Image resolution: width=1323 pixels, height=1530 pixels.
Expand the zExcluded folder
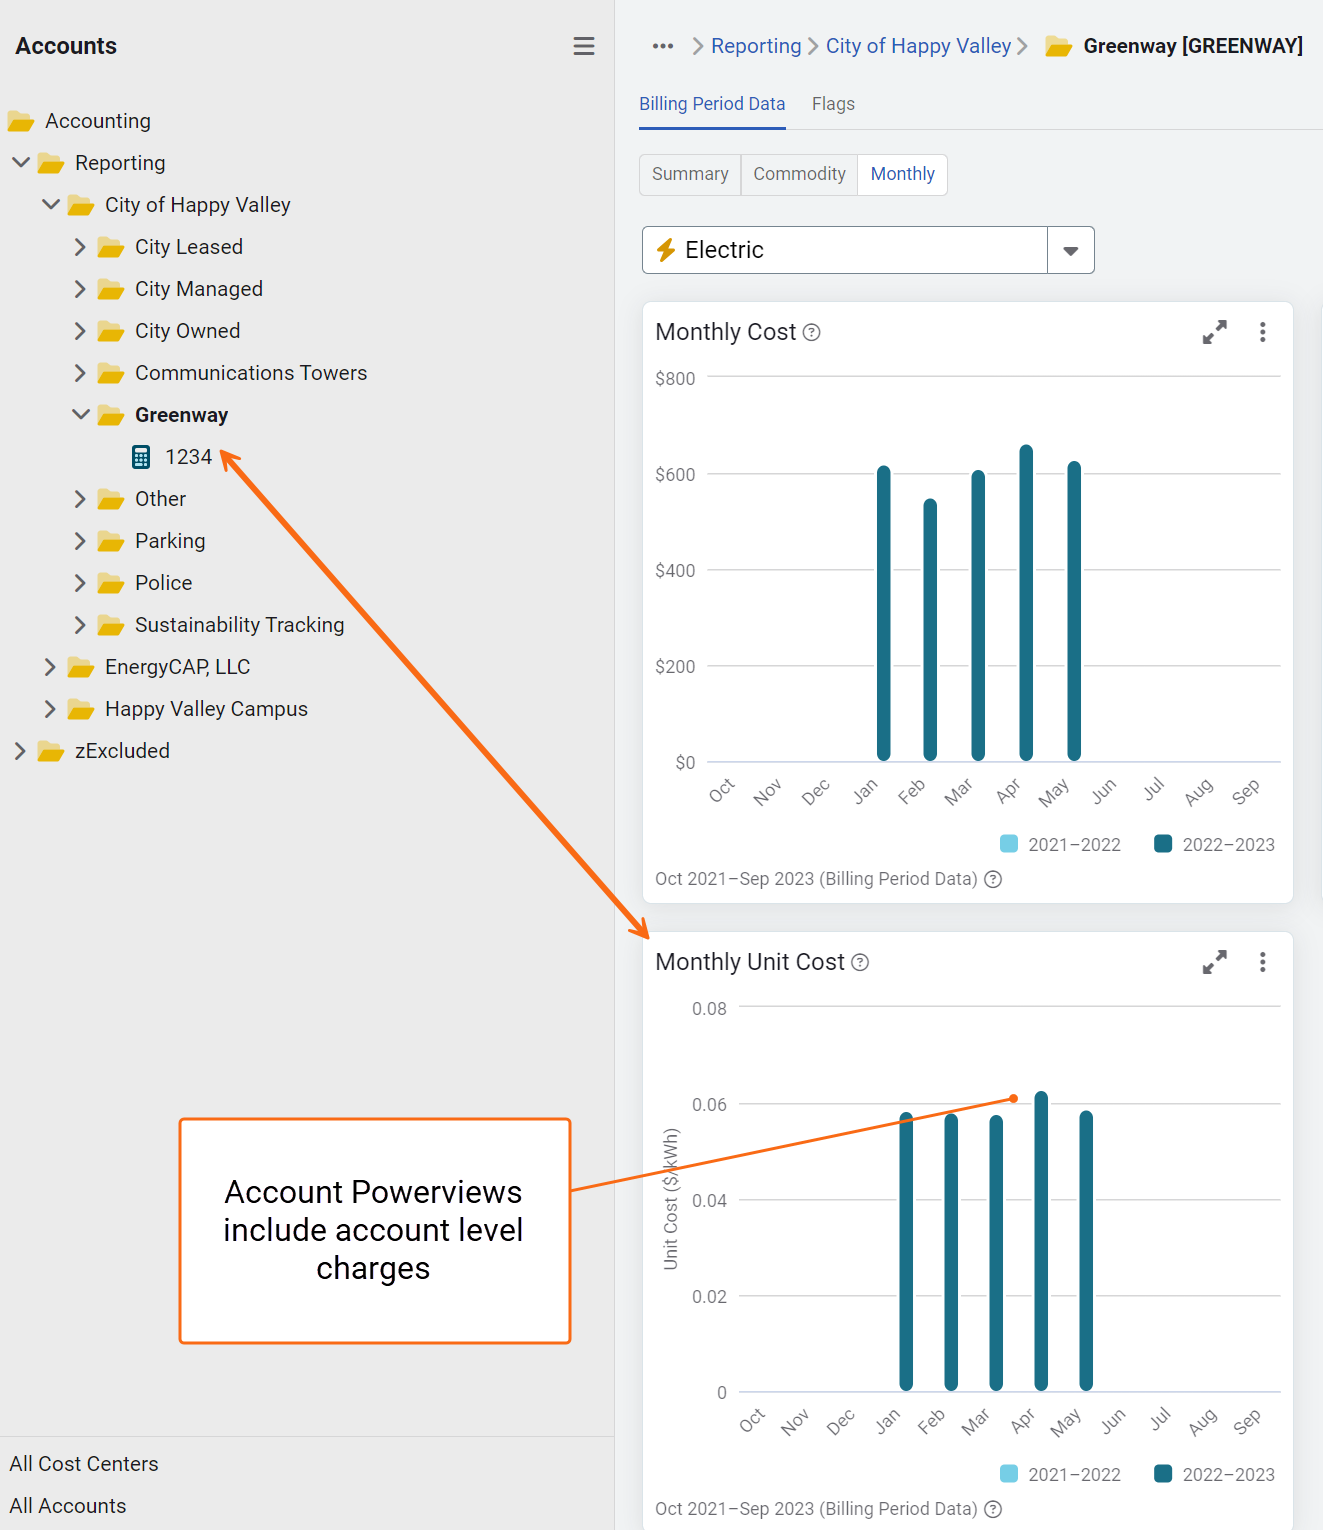tap(20, 751)
